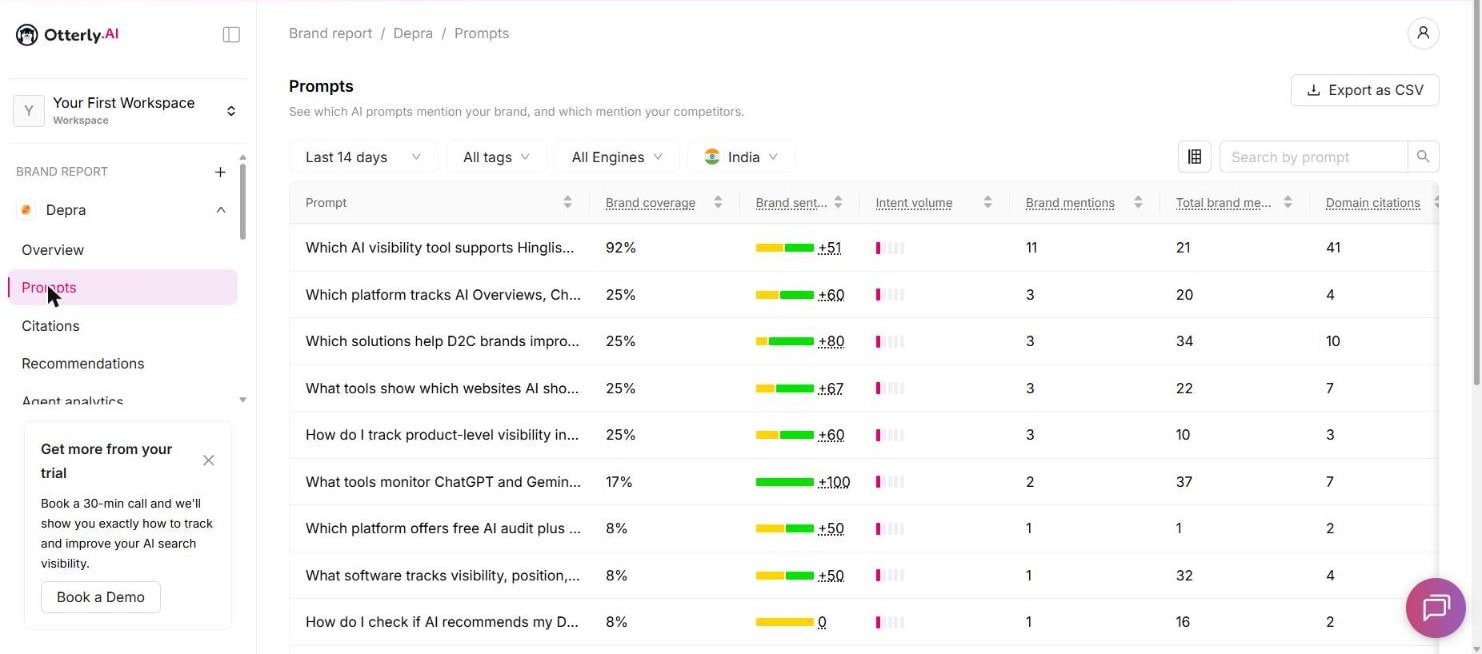Screen dimensions: 1482x654
Task: Open prompt 'Which platform offers free AI audit'
Action: point(443,528)
